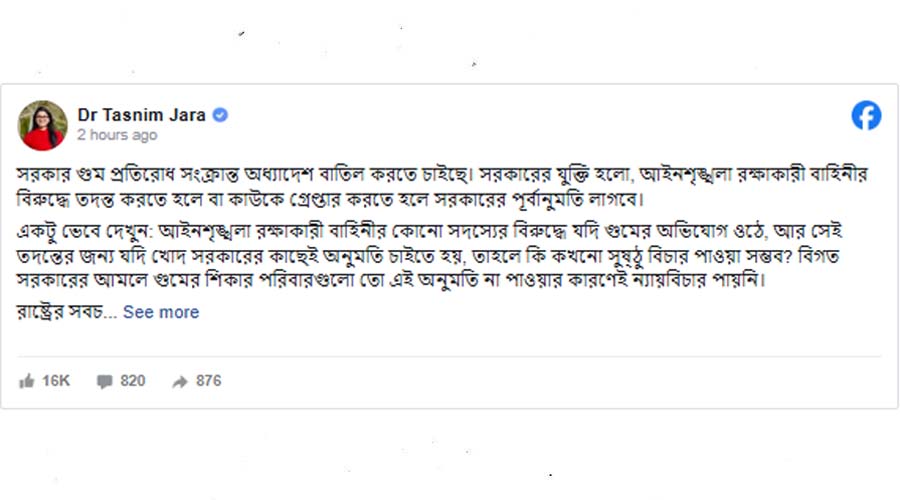Open Dr Tasnim Jara's profile picture

point(42,125)
